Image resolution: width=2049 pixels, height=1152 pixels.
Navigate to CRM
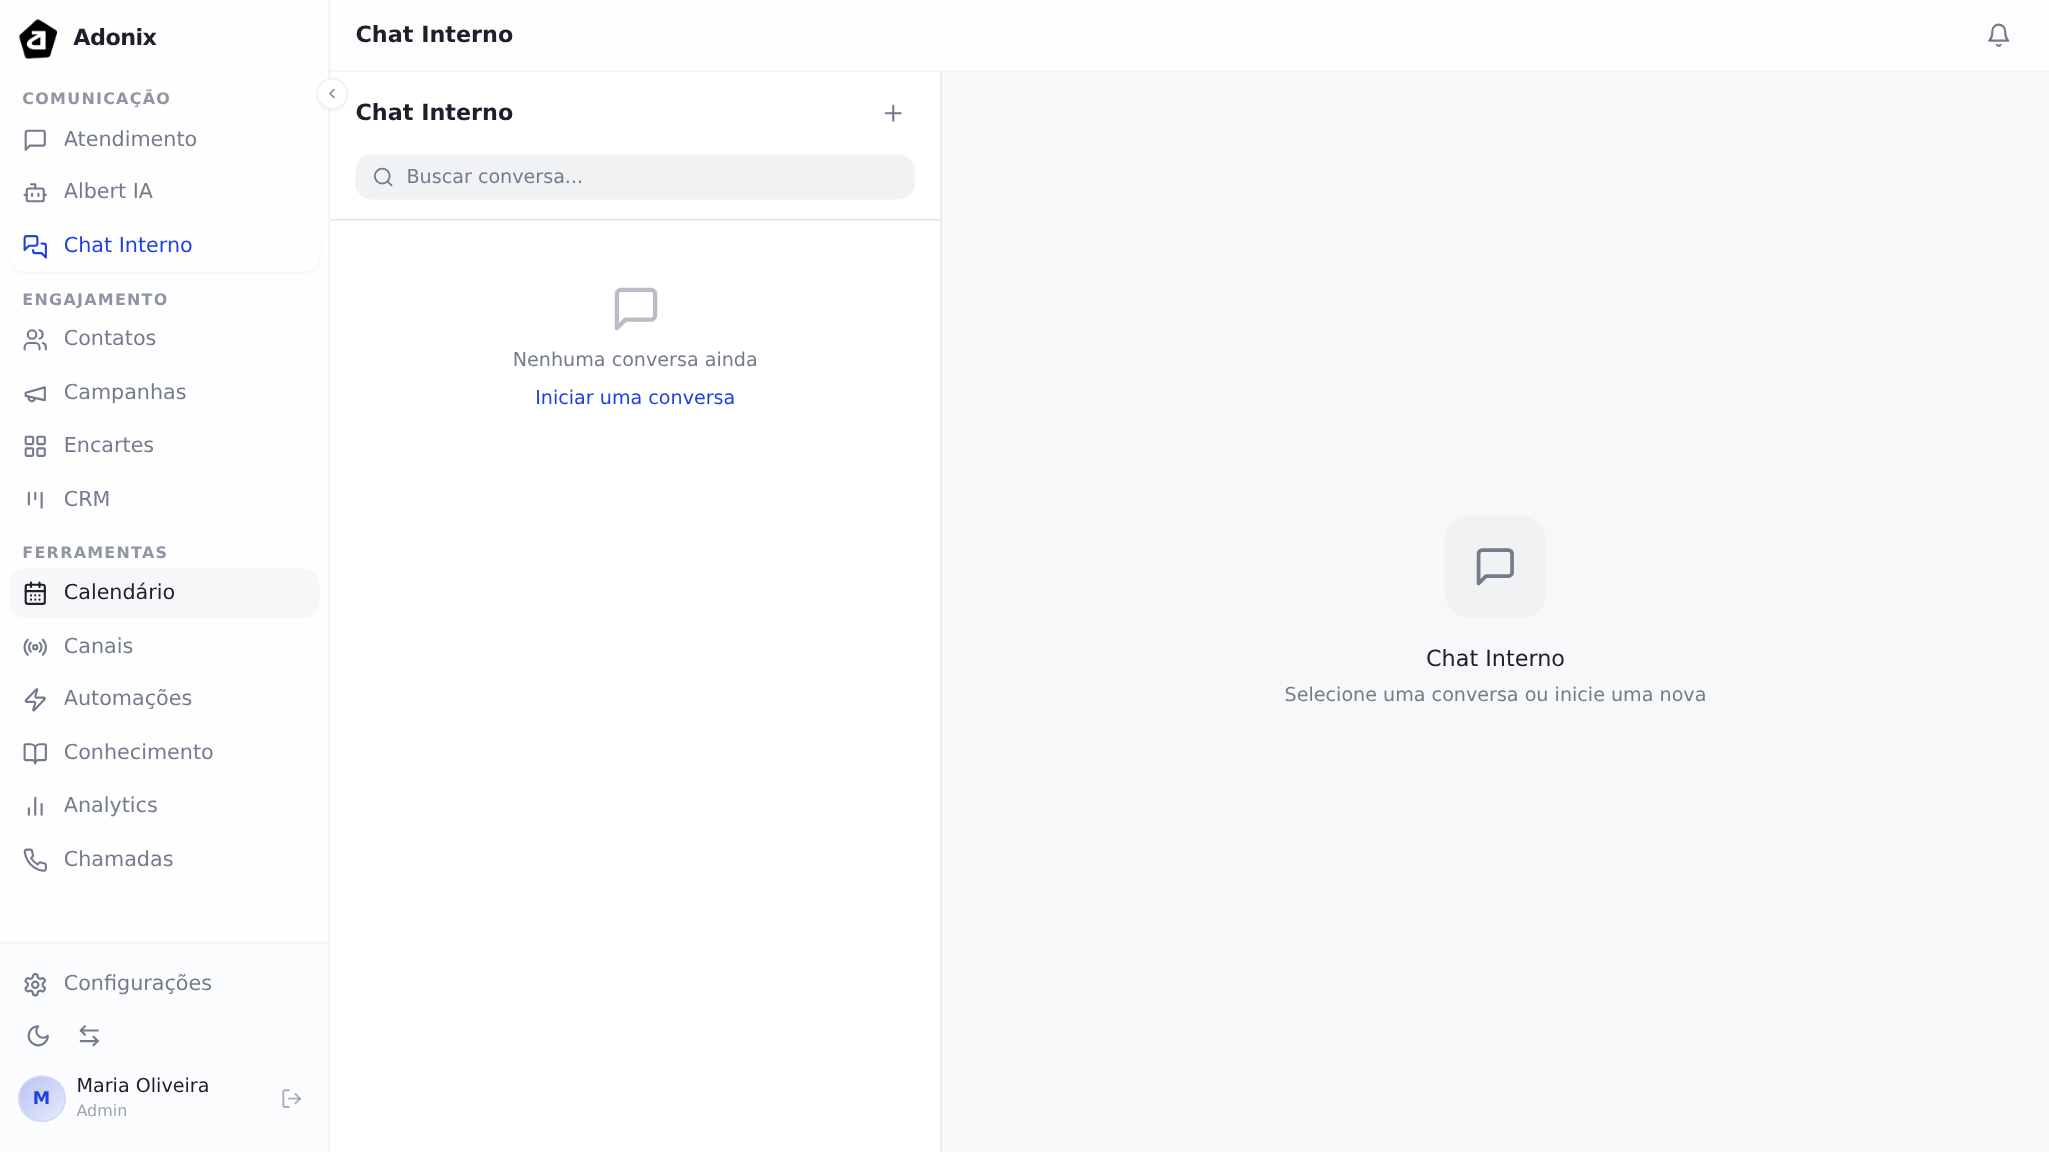(x=86, y=499)
